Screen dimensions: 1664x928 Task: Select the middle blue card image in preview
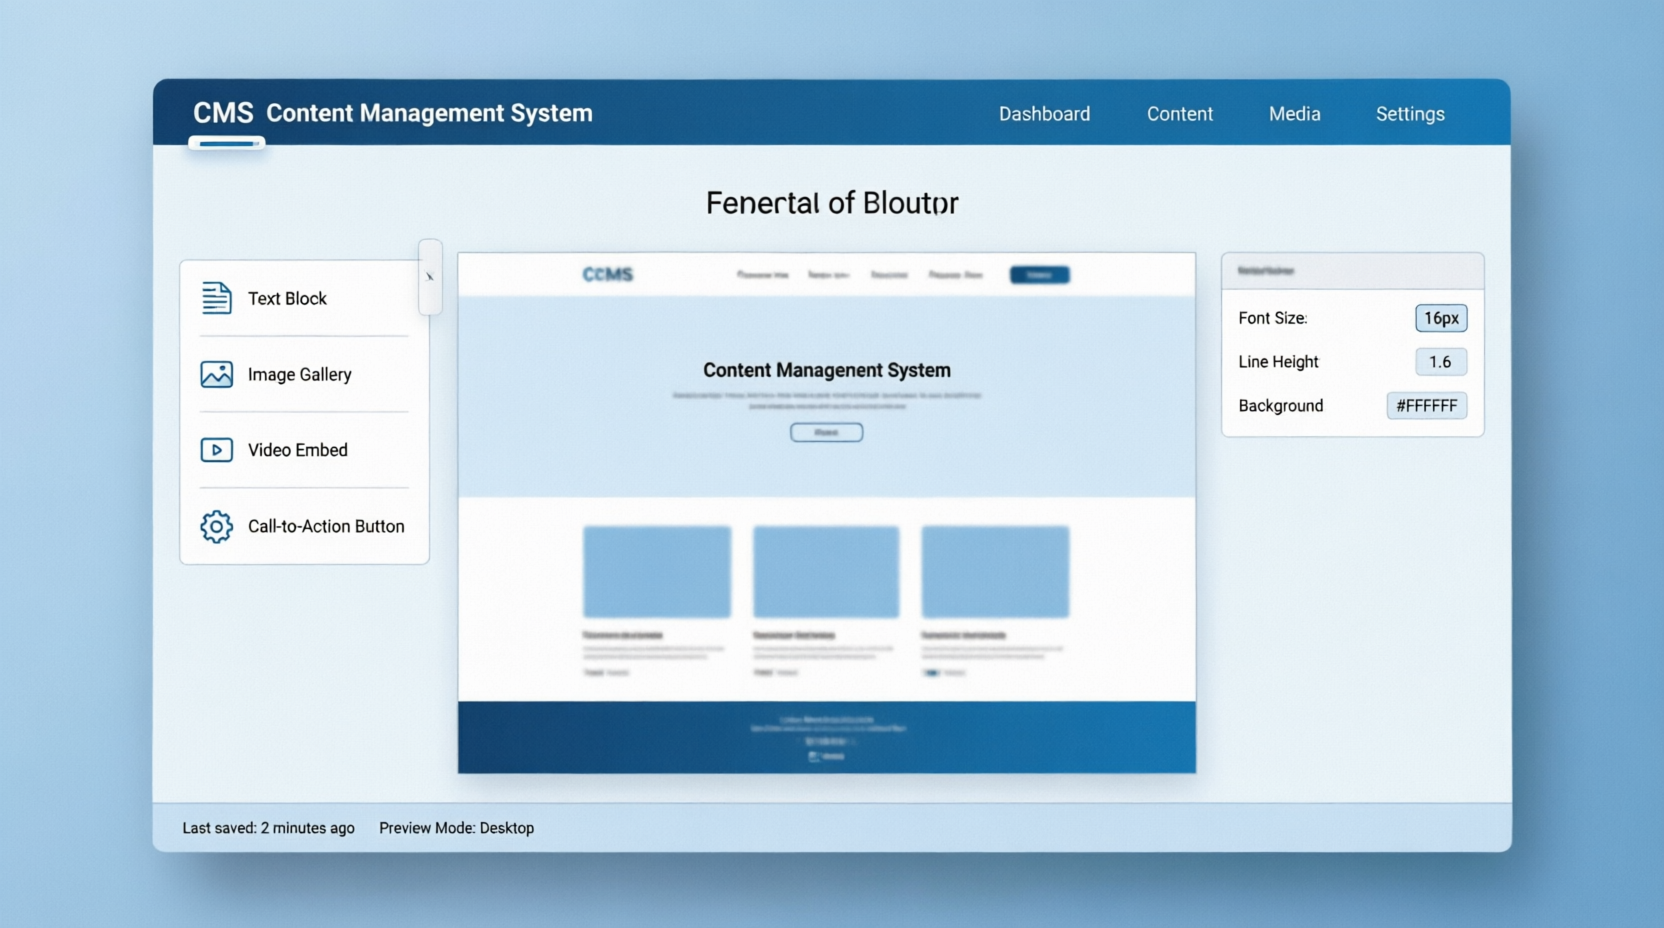tap(826, 572)
